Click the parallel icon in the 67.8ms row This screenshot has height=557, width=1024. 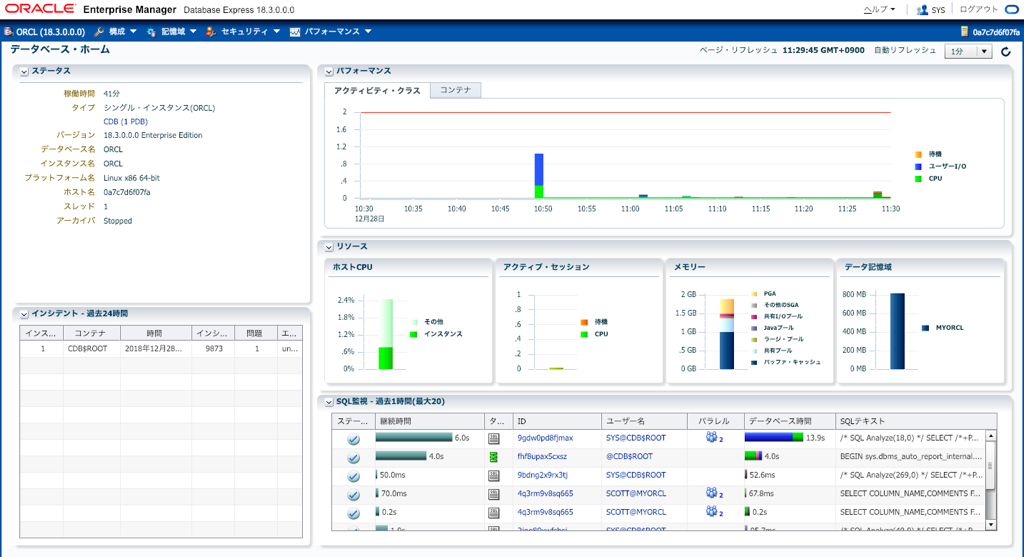point(712,492)
